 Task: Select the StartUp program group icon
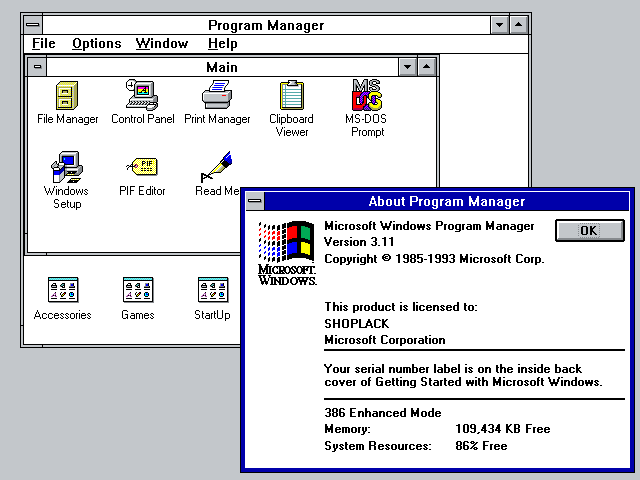213,290
